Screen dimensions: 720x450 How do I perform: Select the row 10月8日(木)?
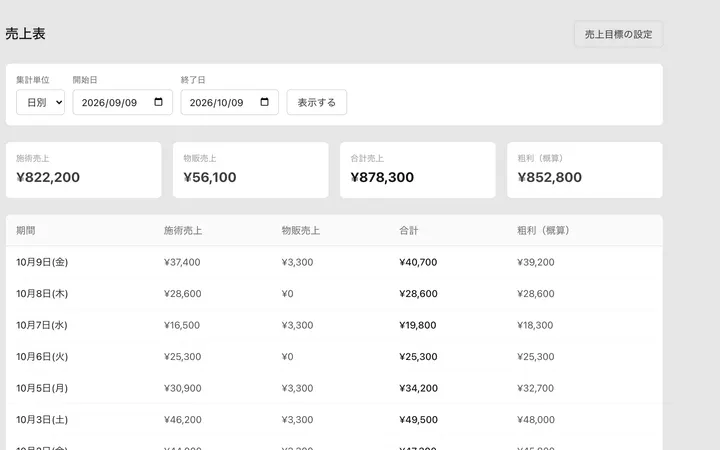(x=334, y=294)
